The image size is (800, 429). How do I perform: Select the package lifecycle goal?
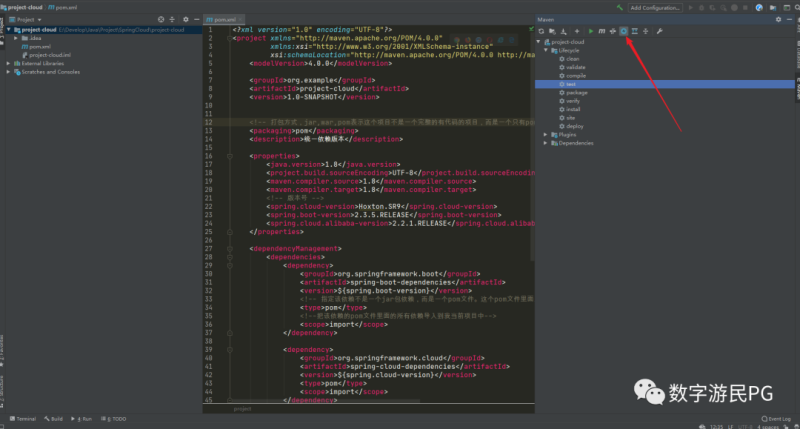click(575, 92)
